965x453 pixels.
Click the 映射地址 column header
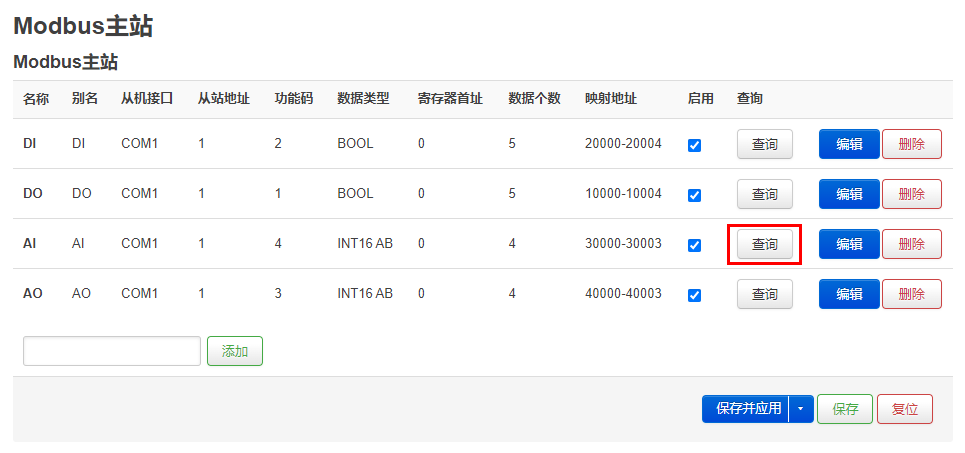click(x=611, y=98)
